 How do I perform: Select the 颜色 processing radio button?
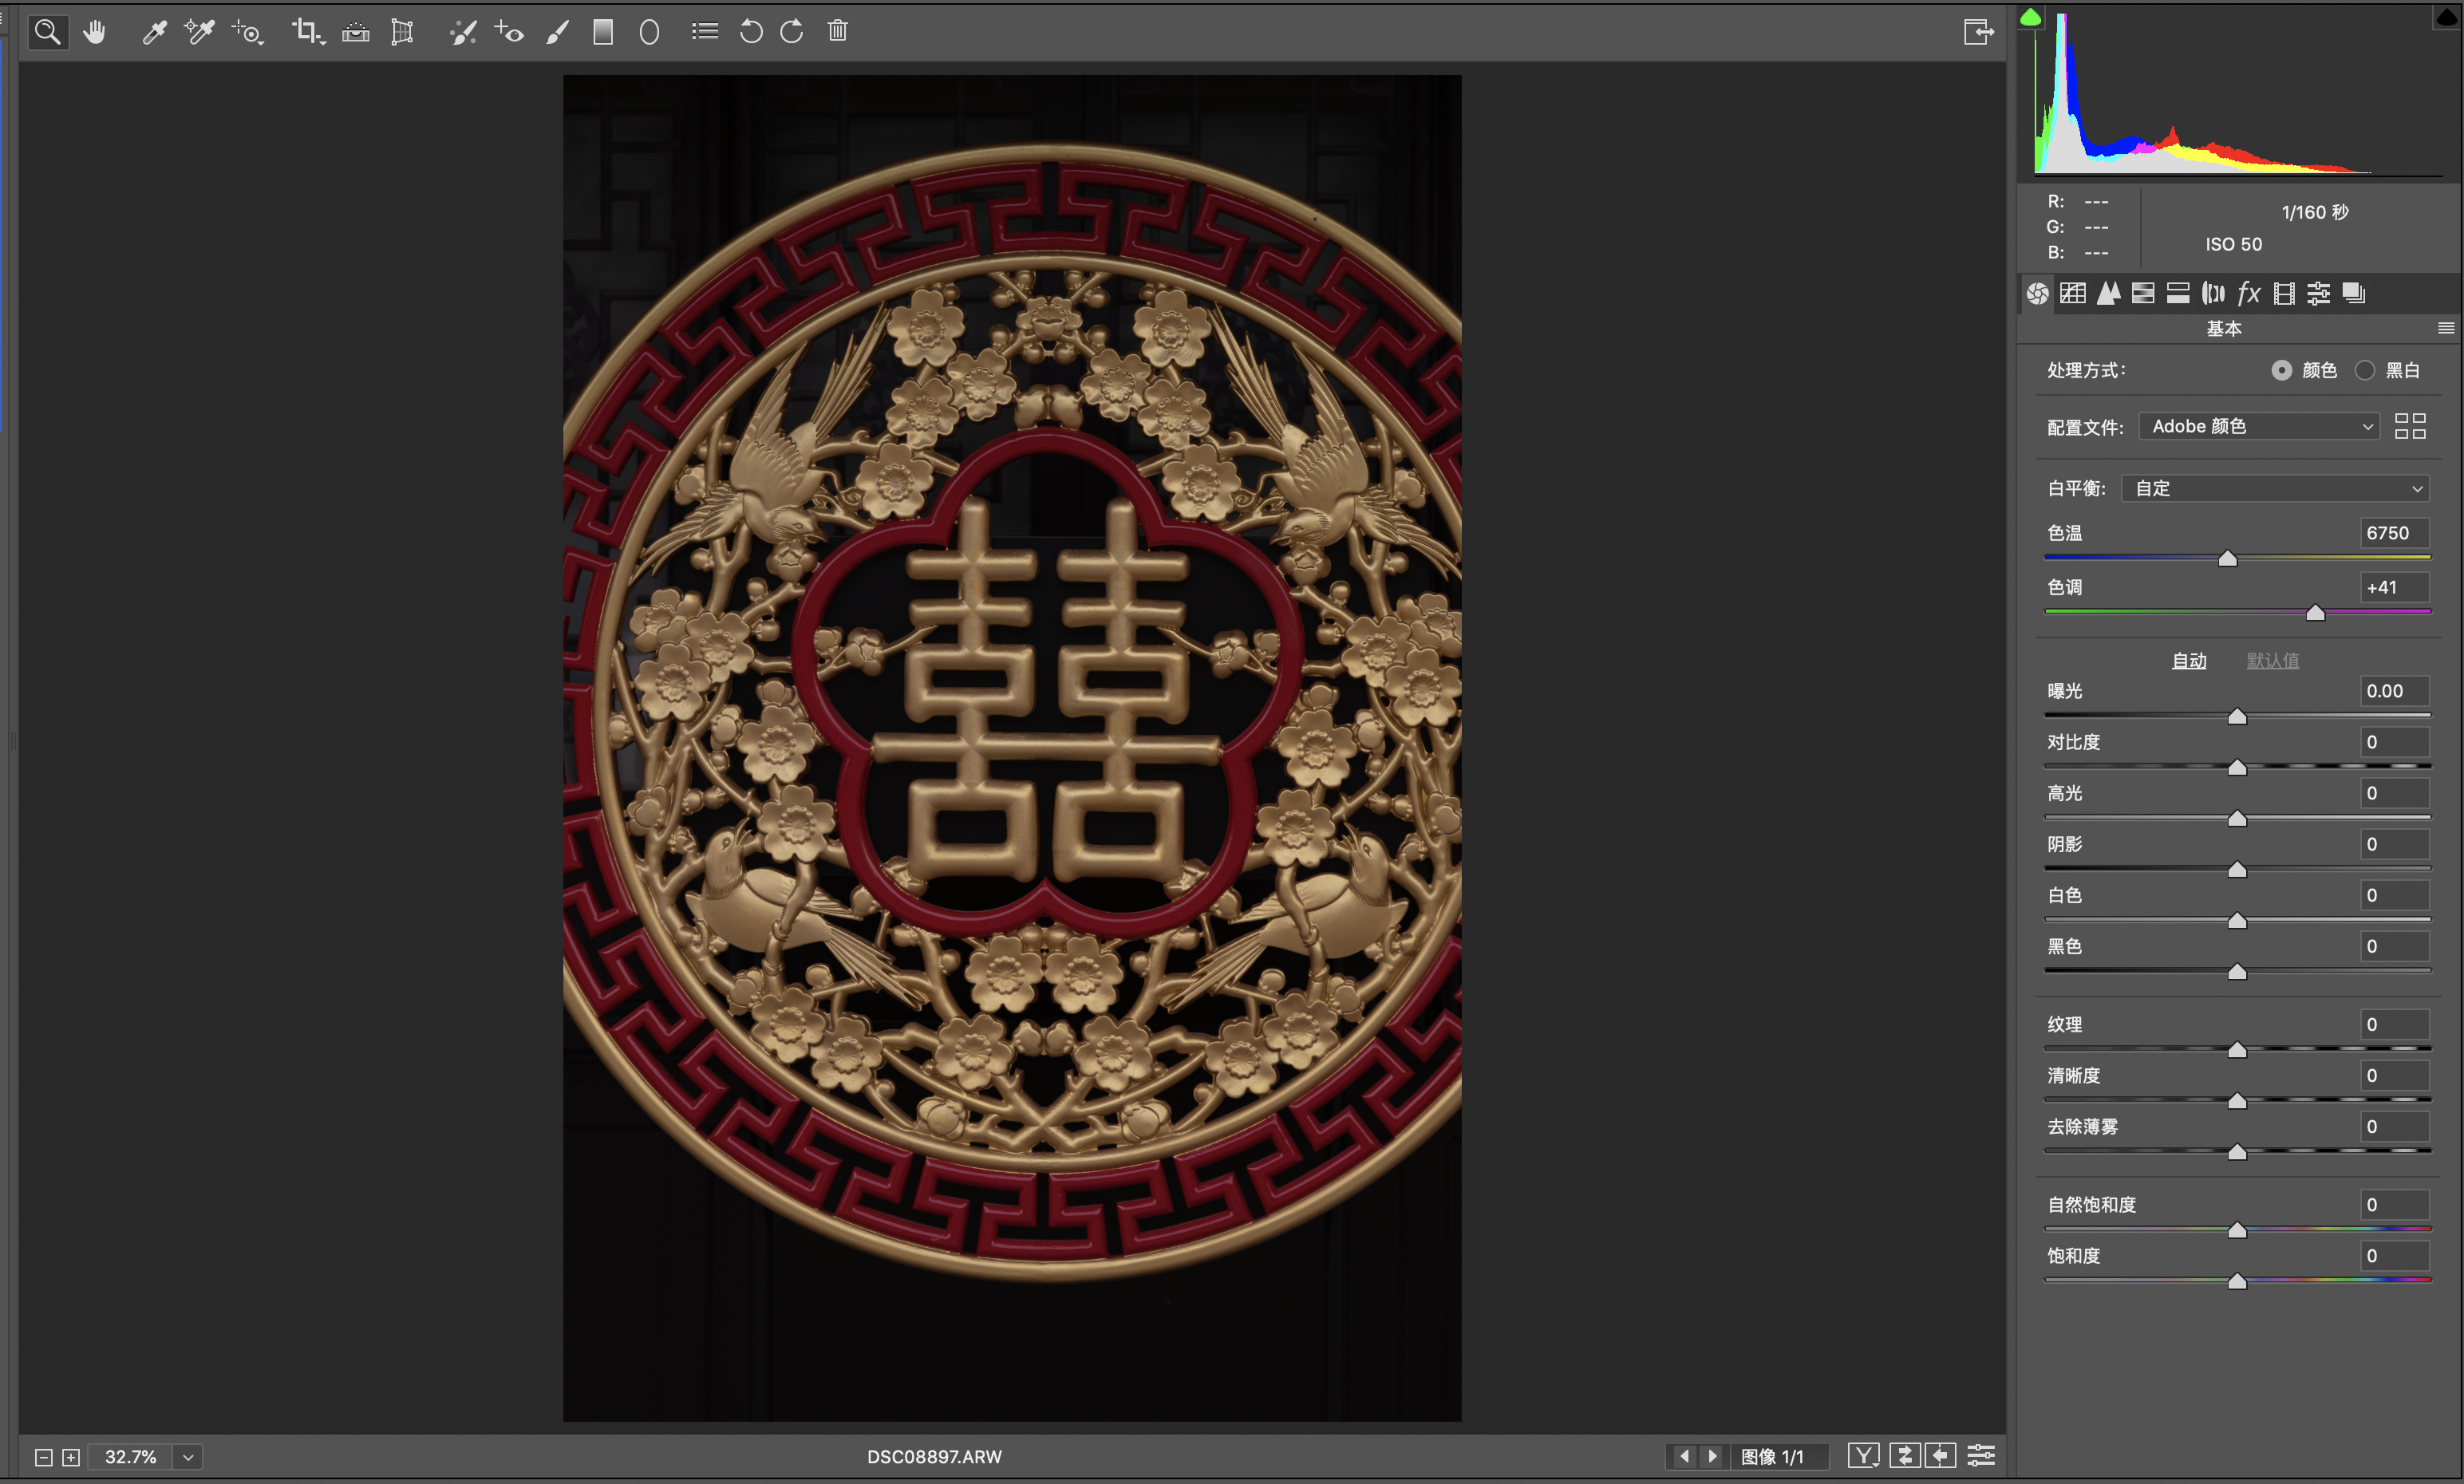pos(2281,370)
